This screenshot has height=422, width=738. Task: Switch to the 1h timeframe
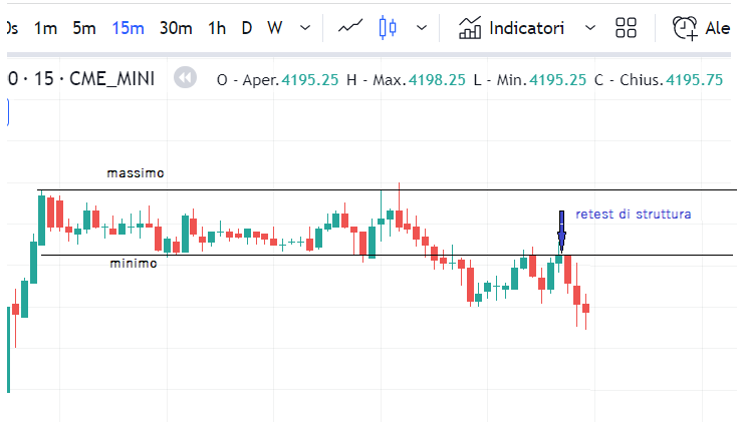pos(217,28)
